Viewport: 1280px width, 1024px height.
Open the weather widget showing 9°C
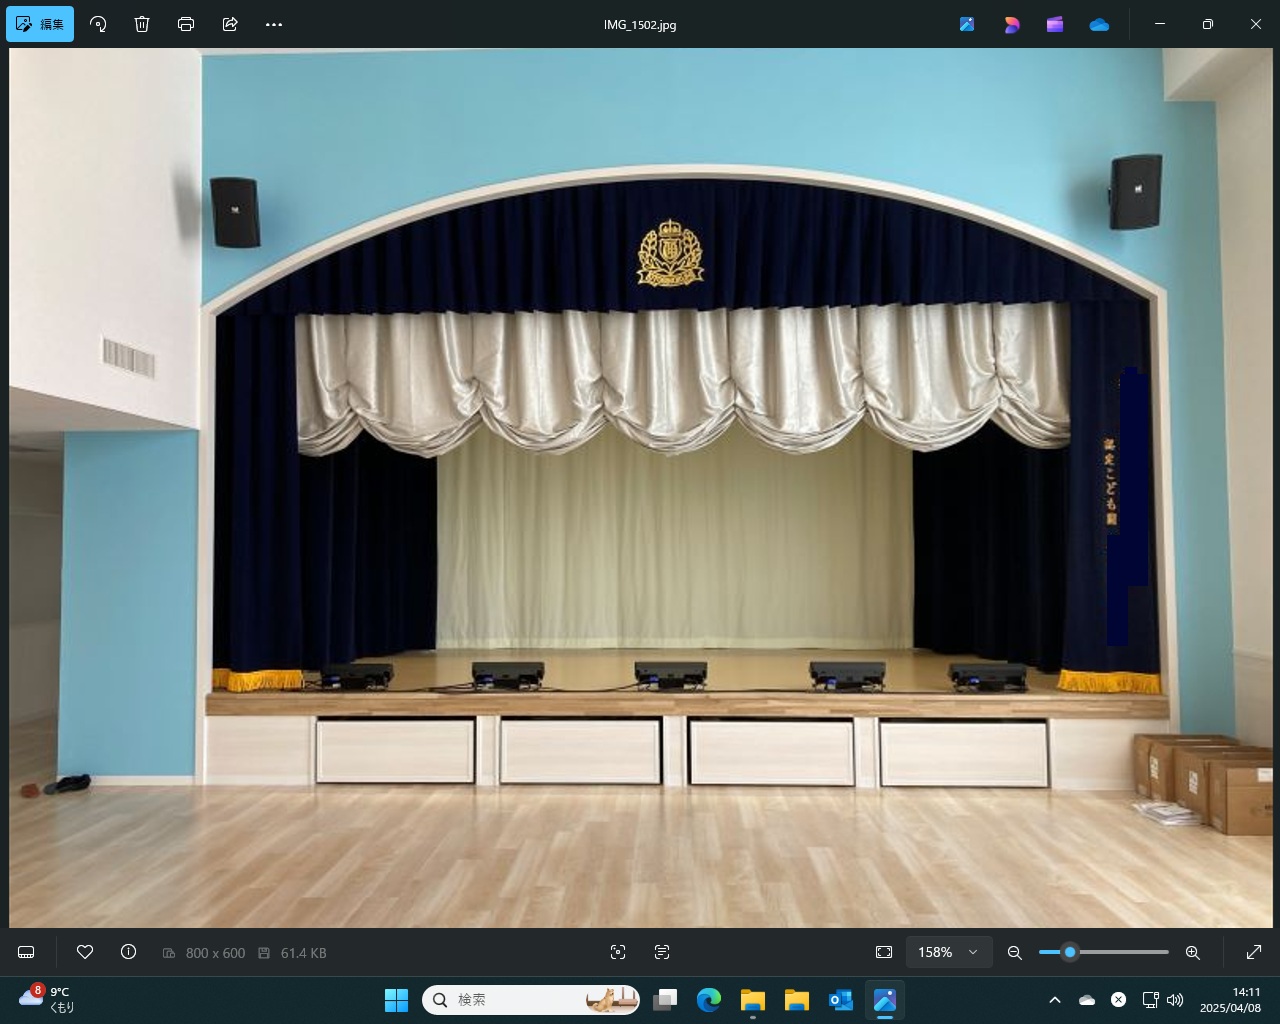tap(47, 1000)
